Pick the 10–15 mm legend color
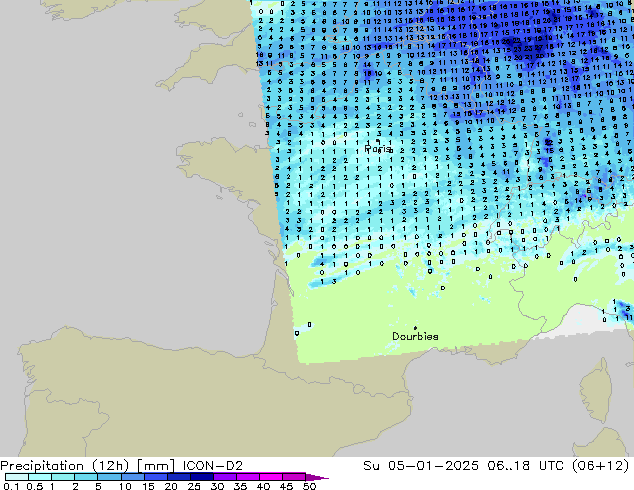Screen dimensions: 634x490 point(132,477)
